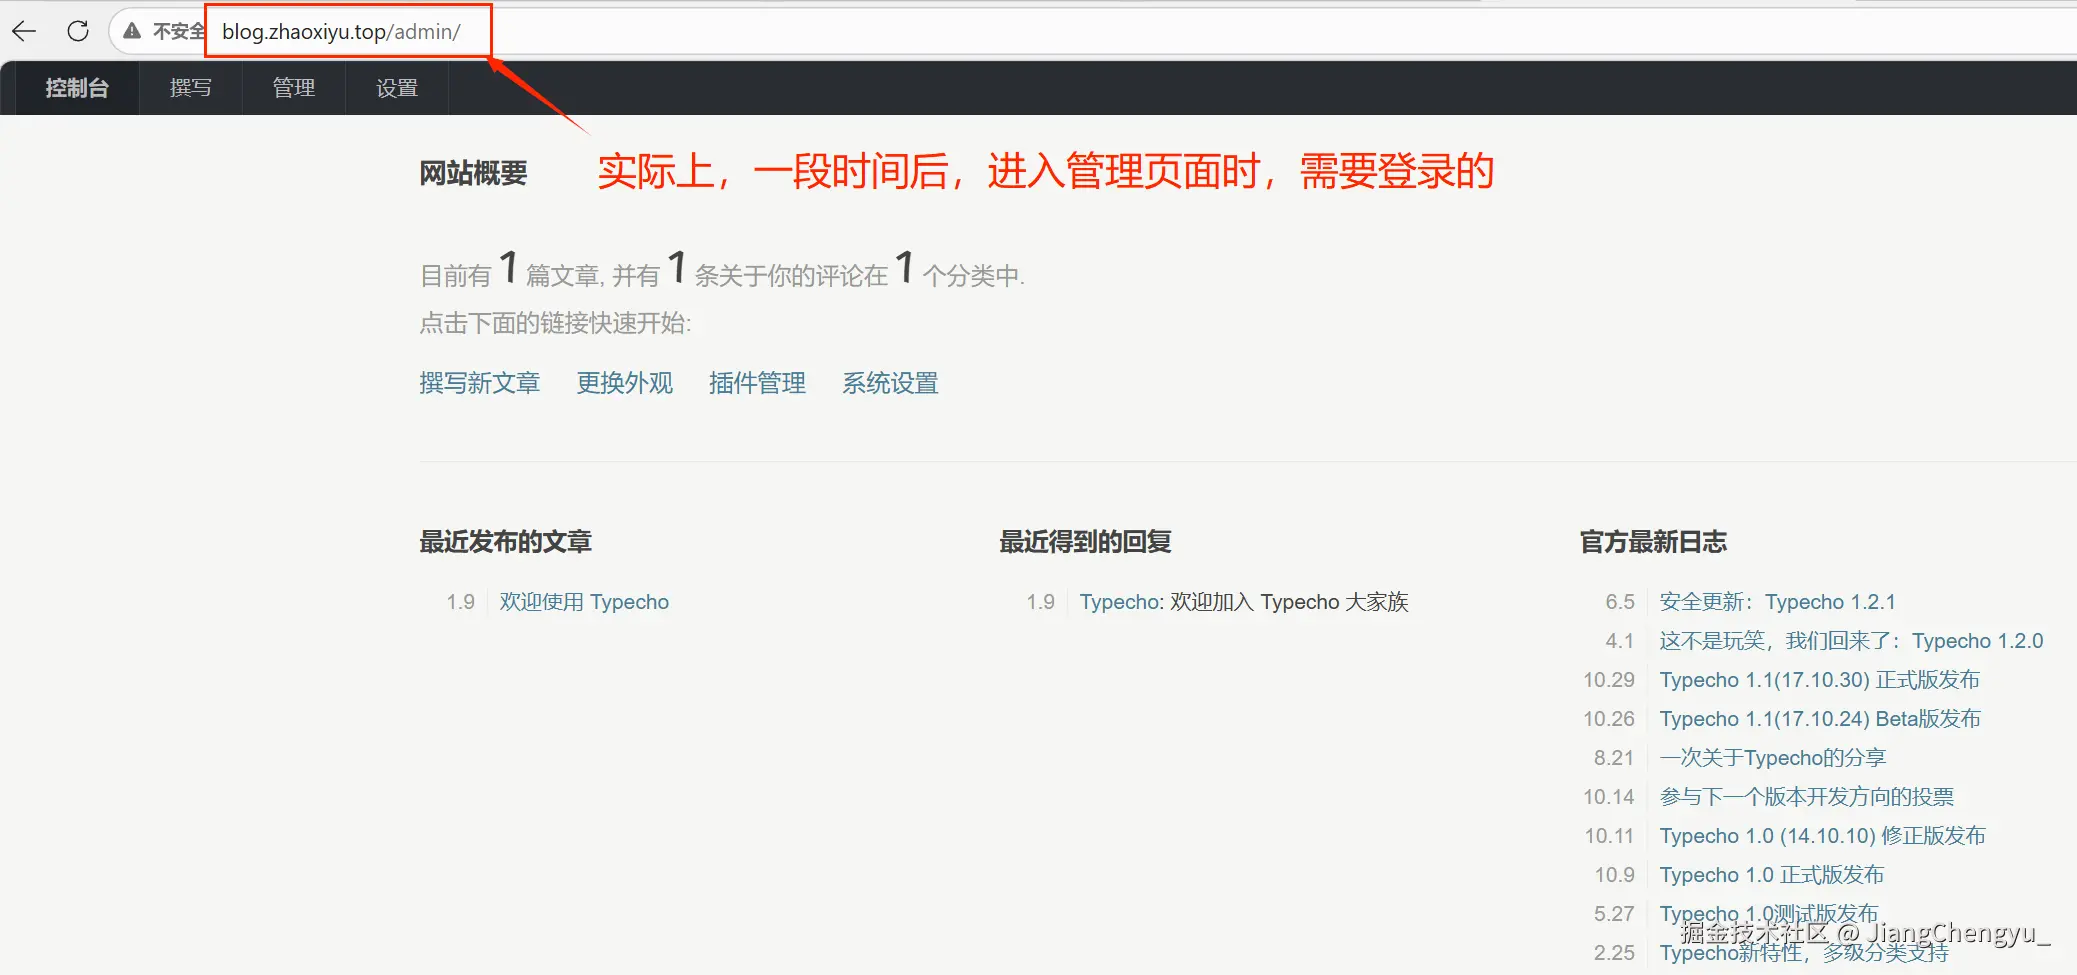The height and width of the screenshot is (975, 2077).
Task: Go back using browser back arrow
Action: coord(24,31)
